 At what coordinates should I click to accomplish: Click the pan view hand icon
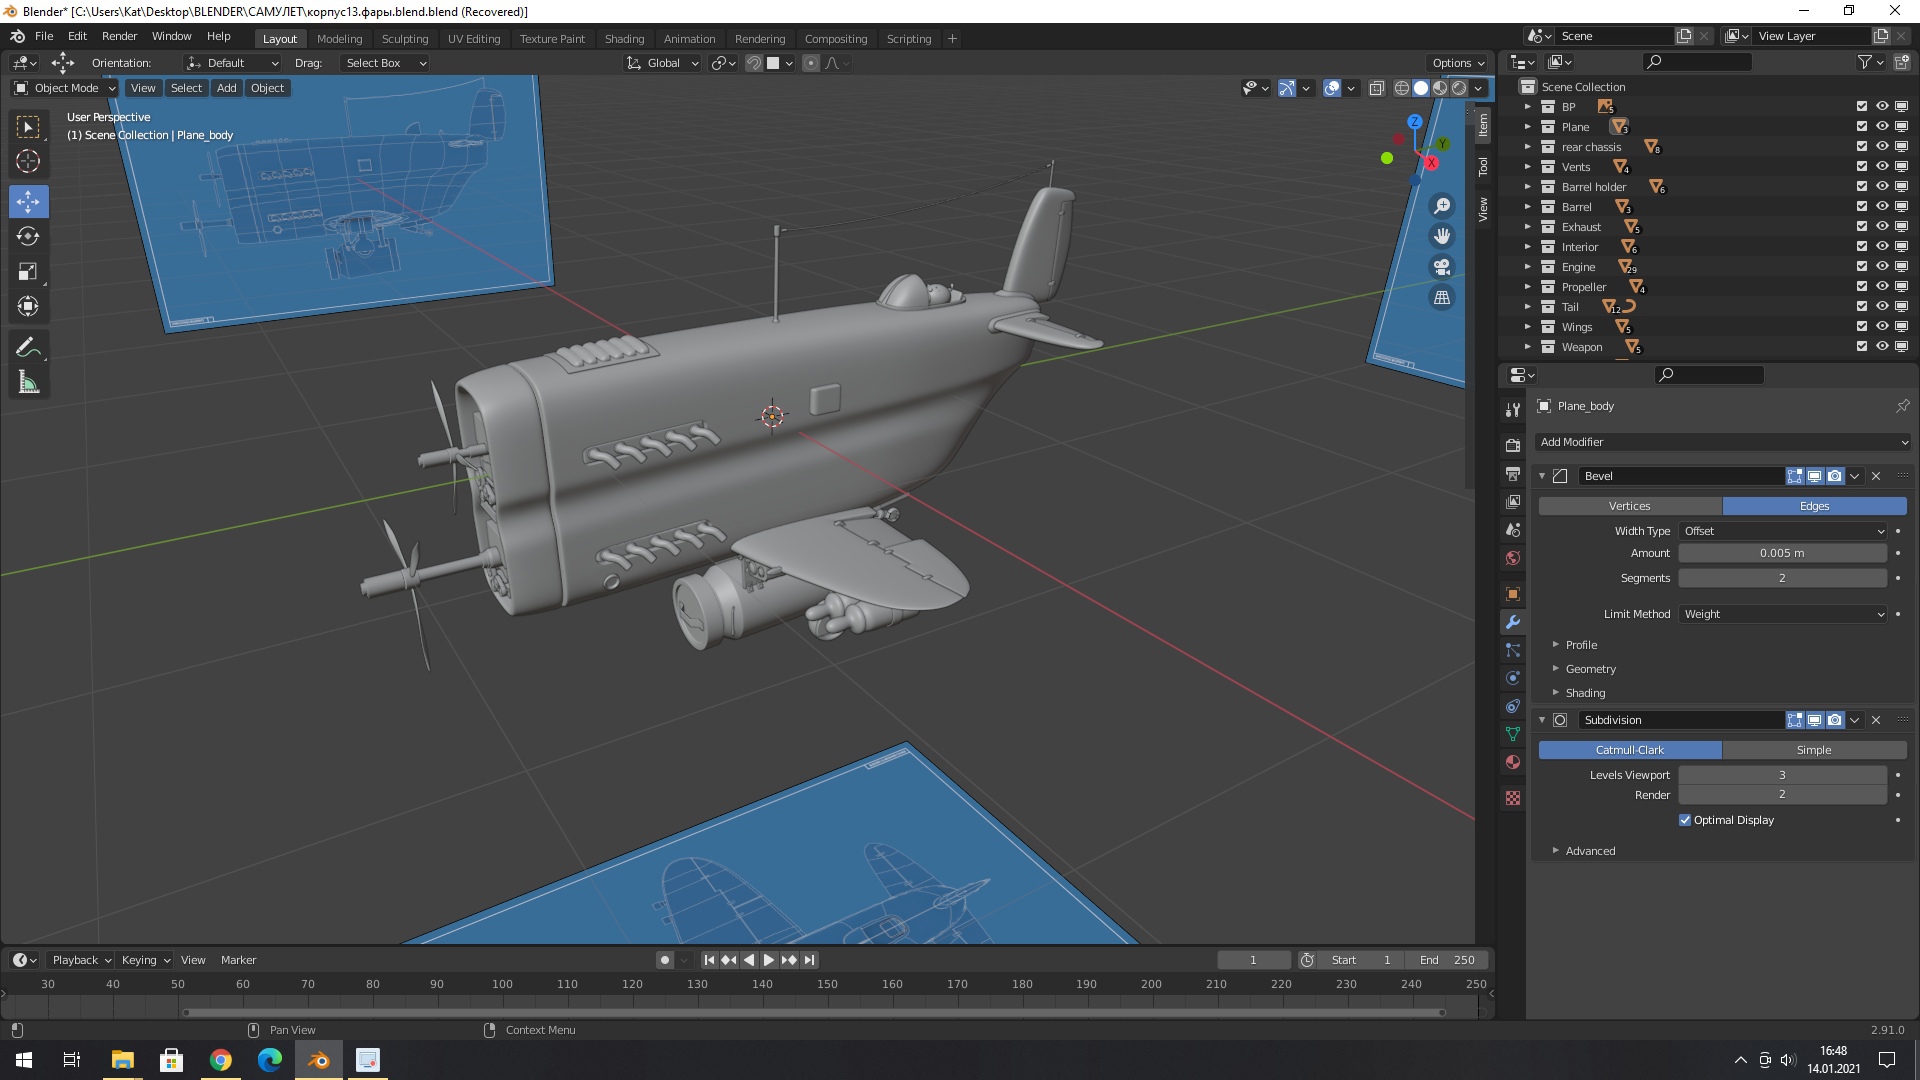[x=1442, y=236]
